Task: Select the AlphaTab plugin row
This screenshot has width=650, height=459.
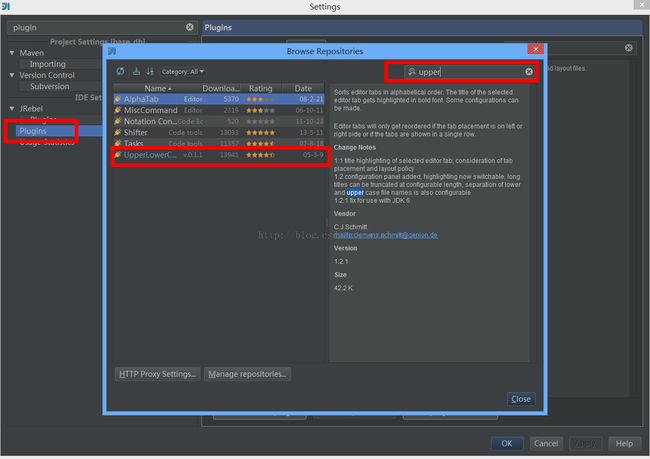Action: 219,99
